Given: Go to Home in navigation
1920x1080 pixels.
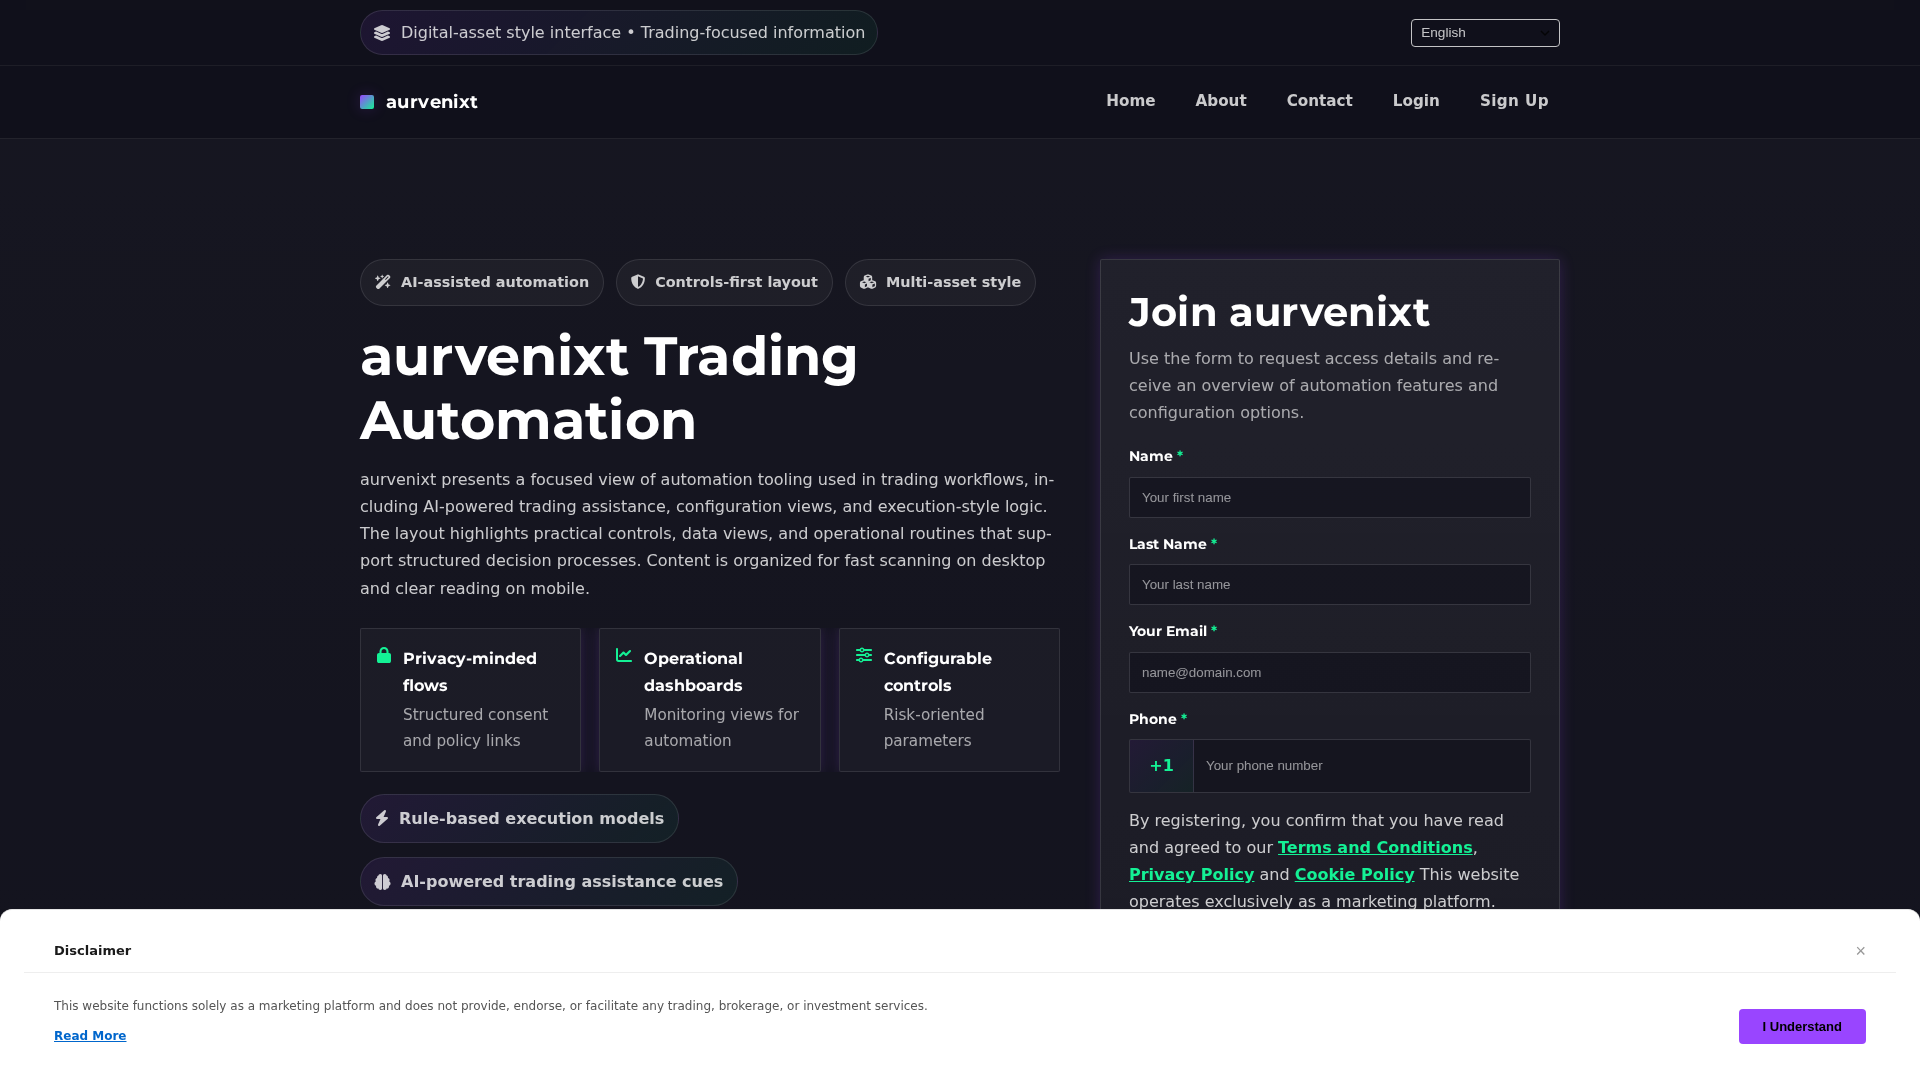Looking at the screenshot, I should pyautogui.click(x=1130, y=101).
